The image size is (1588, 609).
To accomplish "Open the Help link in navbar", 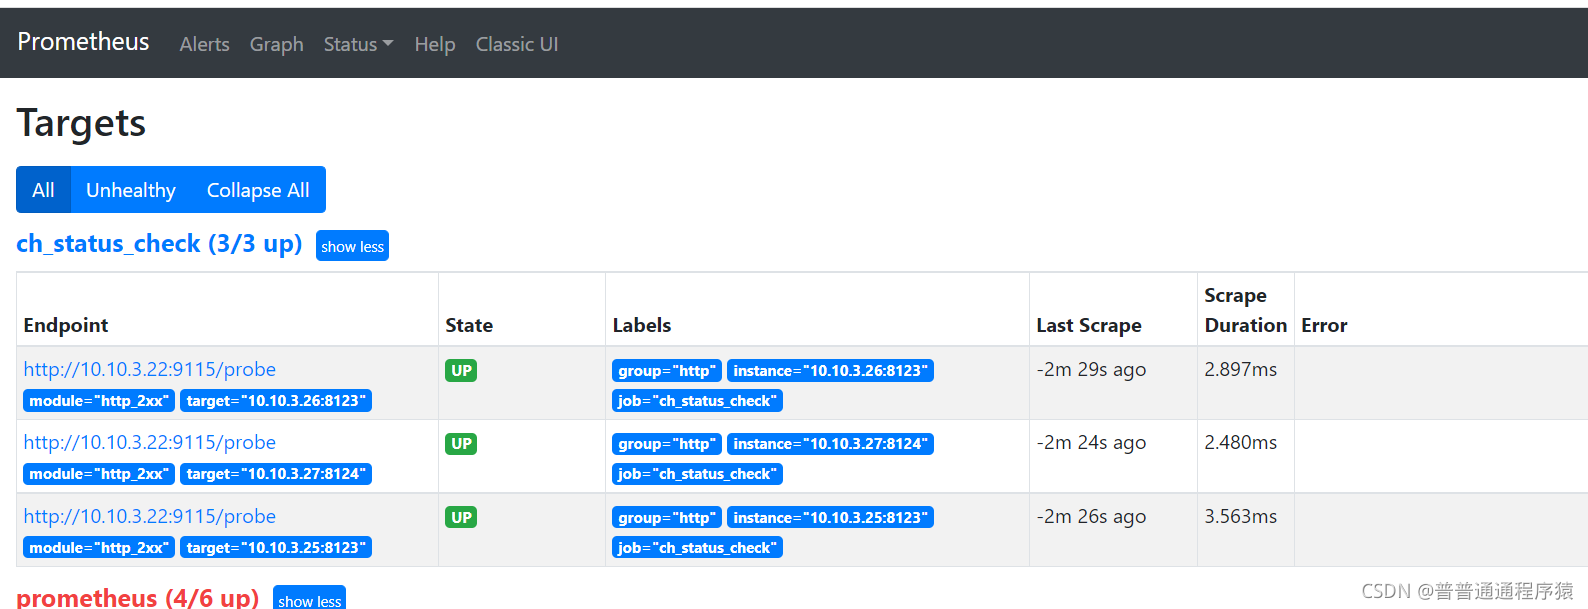I will pyautogui.click(x=435, y=44).
